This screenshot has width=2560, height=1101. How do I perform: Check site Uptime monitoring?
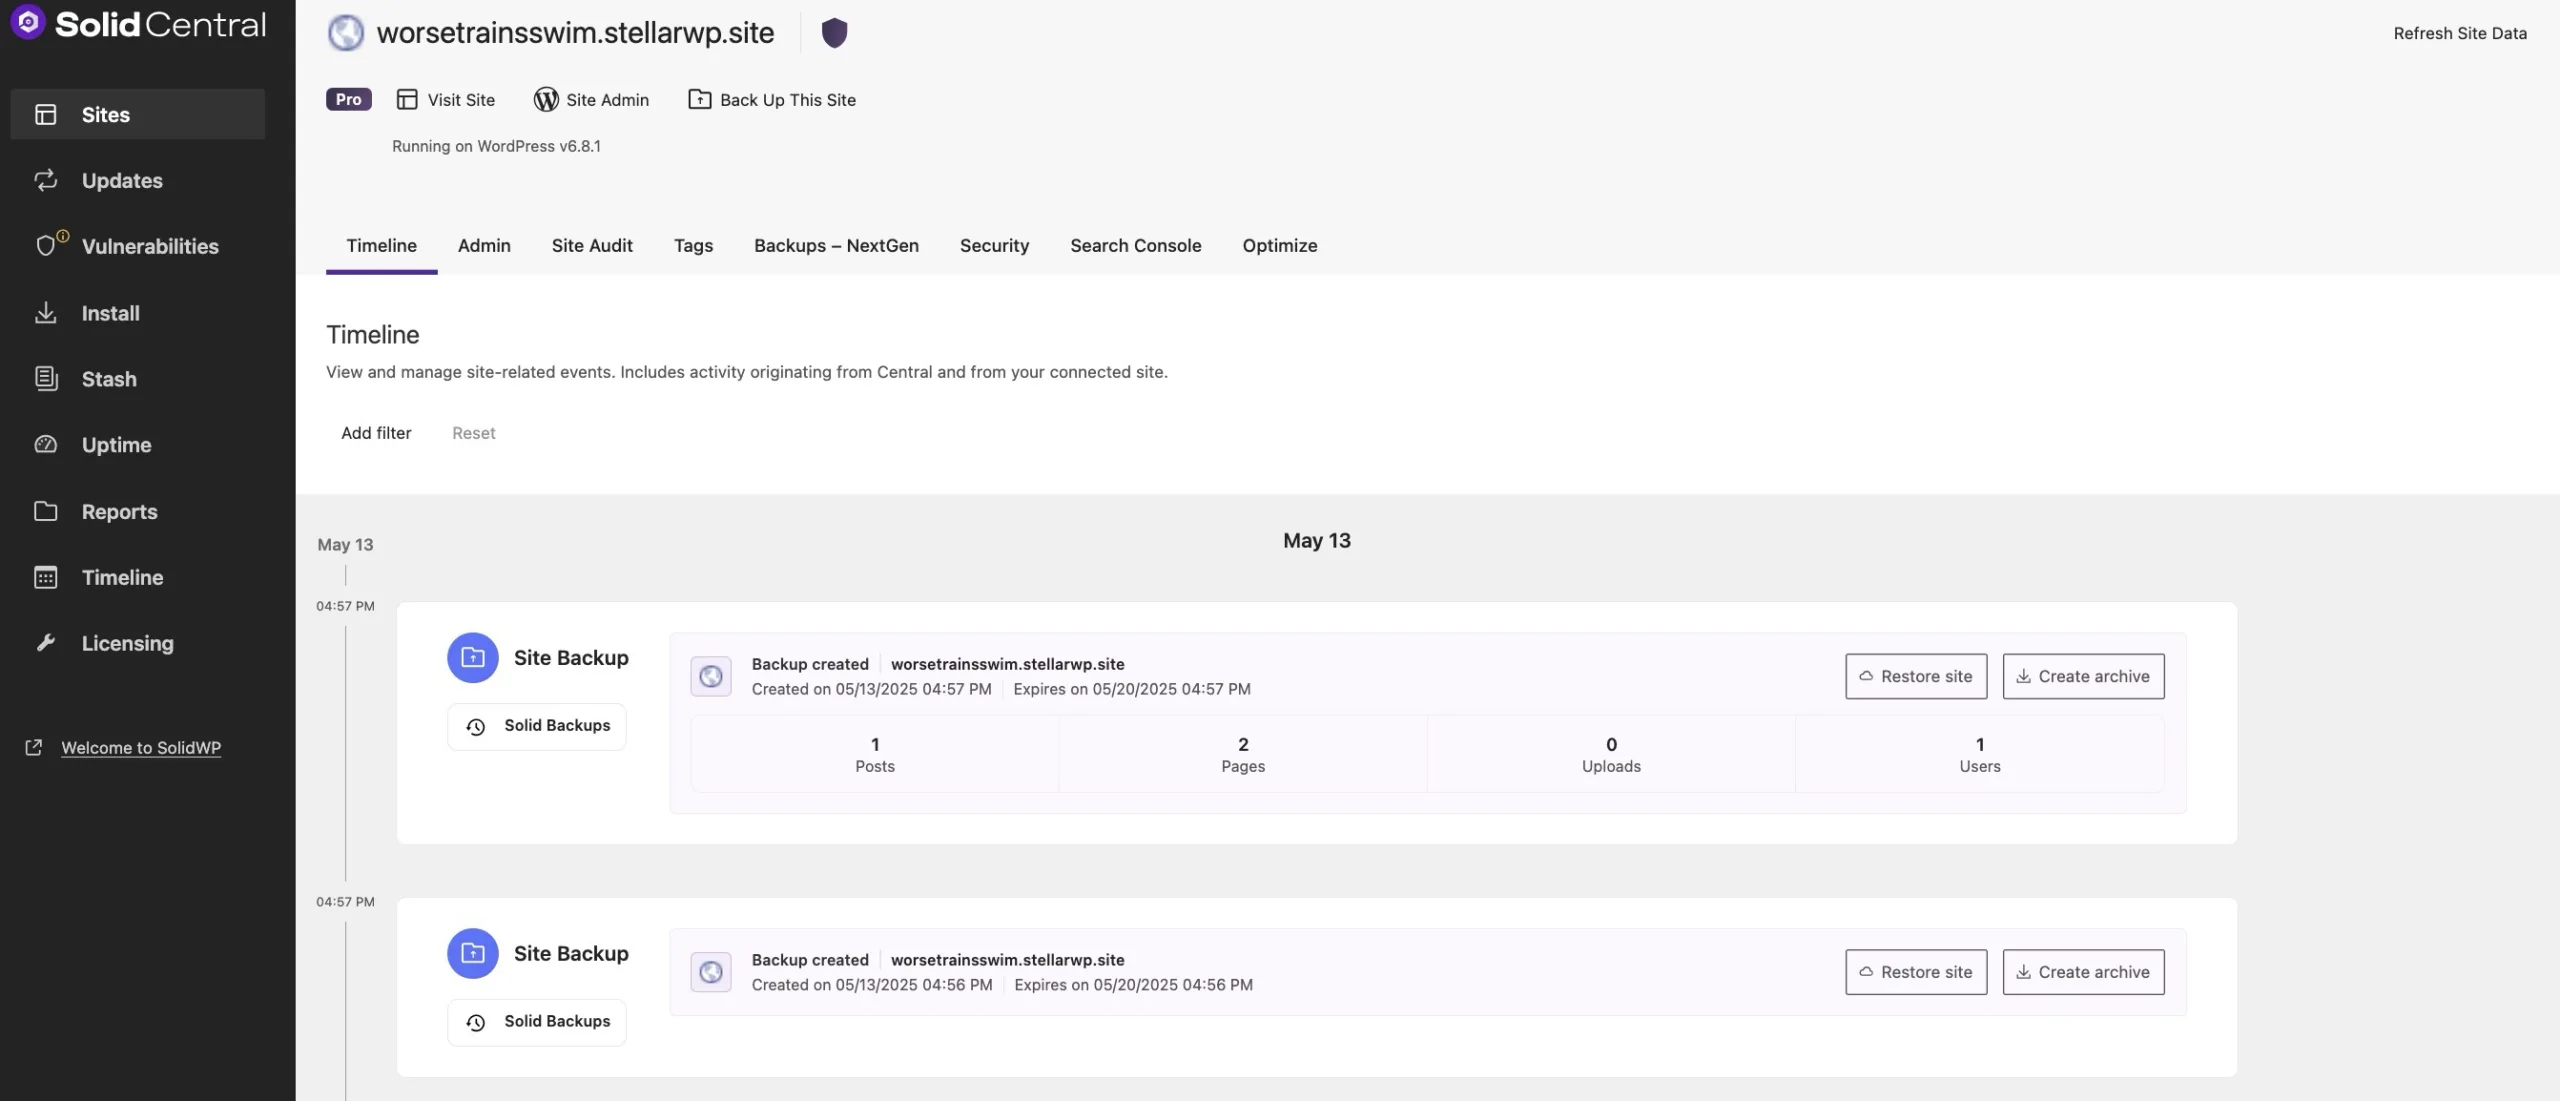tap(116, 444)
